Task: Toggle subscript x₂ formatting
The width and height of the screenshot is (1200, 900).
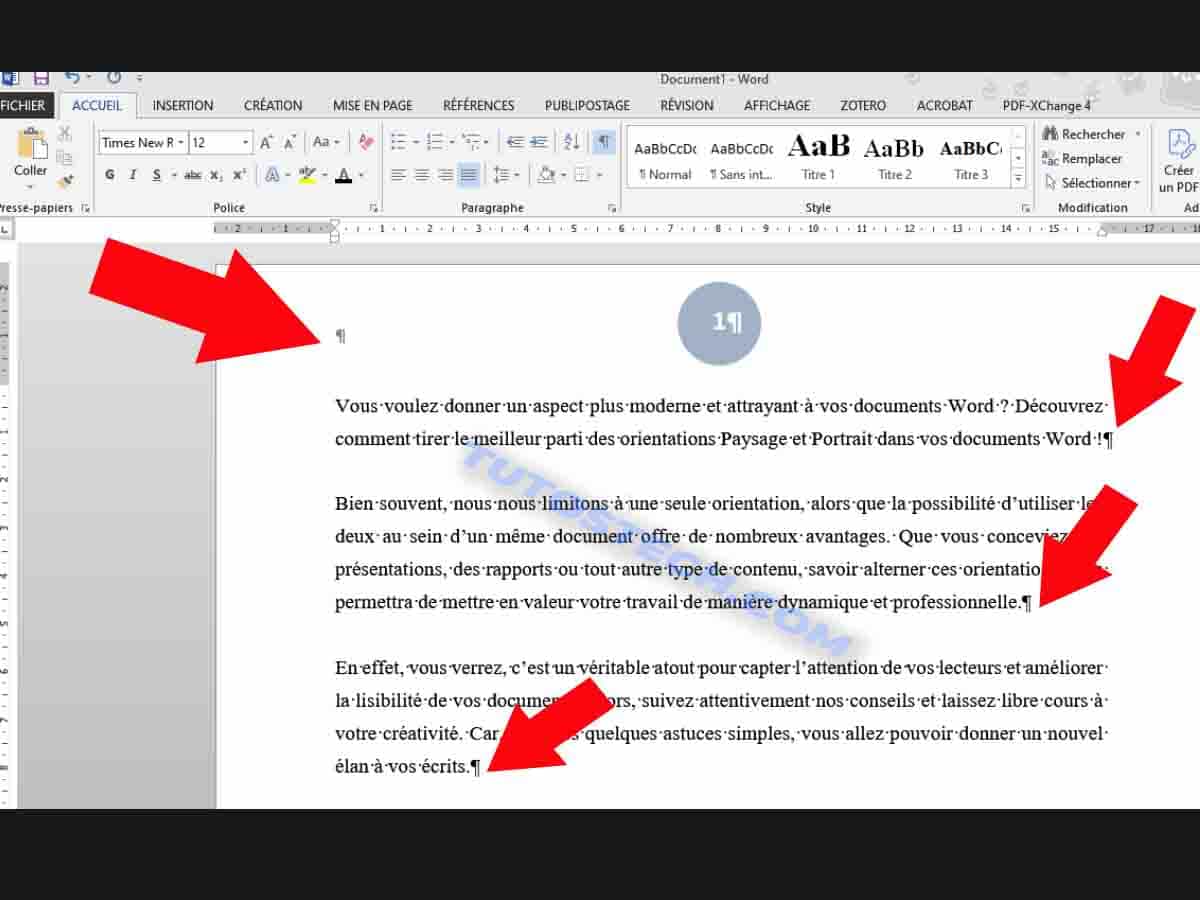Action: coord(217,175)
